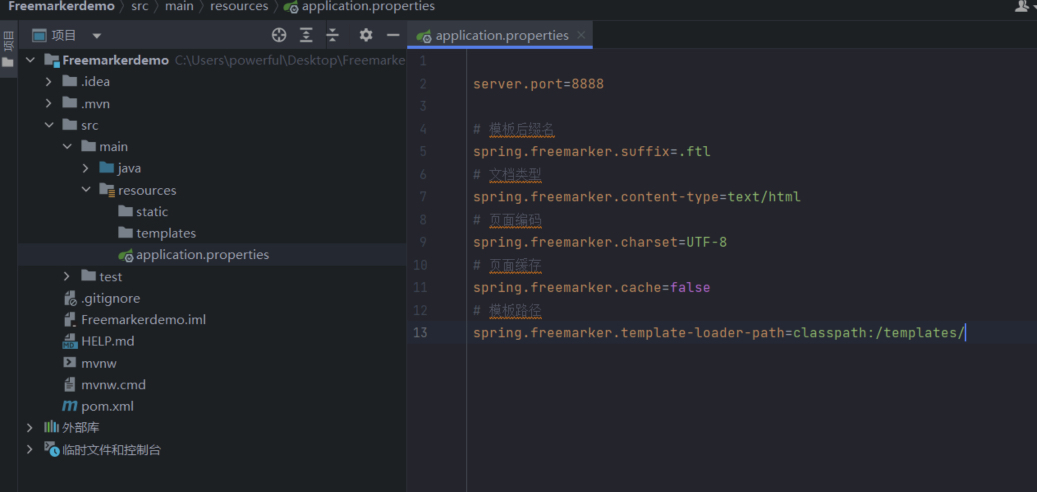Select the mvnw file
The image size is (1037, 492).
(x=99, y=363)
